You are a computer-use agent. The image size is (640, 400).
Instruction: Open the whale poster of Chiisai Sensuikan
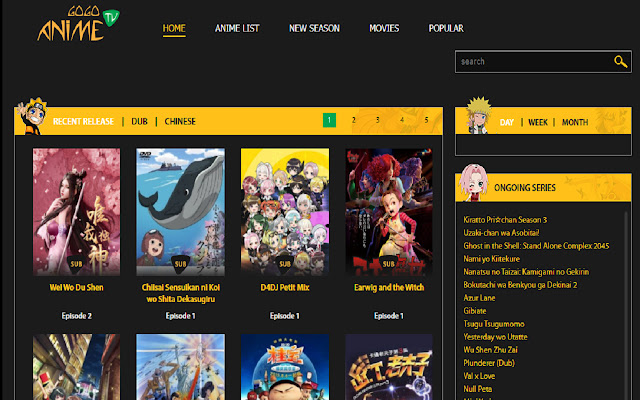pyautogui.click(x=180, y=212)
